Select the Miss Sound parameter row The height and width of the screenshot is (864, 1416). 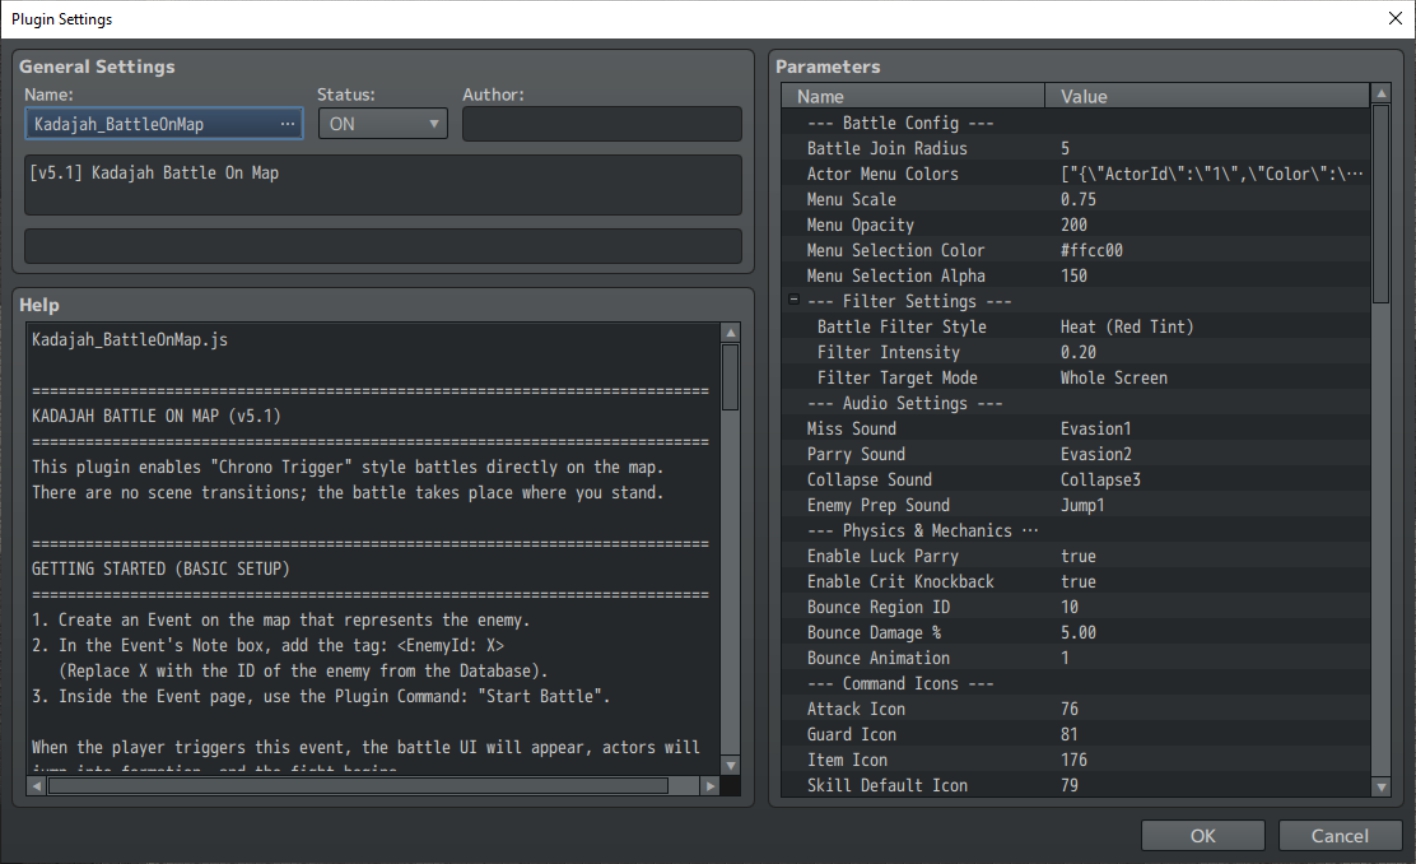(1076, 429)
